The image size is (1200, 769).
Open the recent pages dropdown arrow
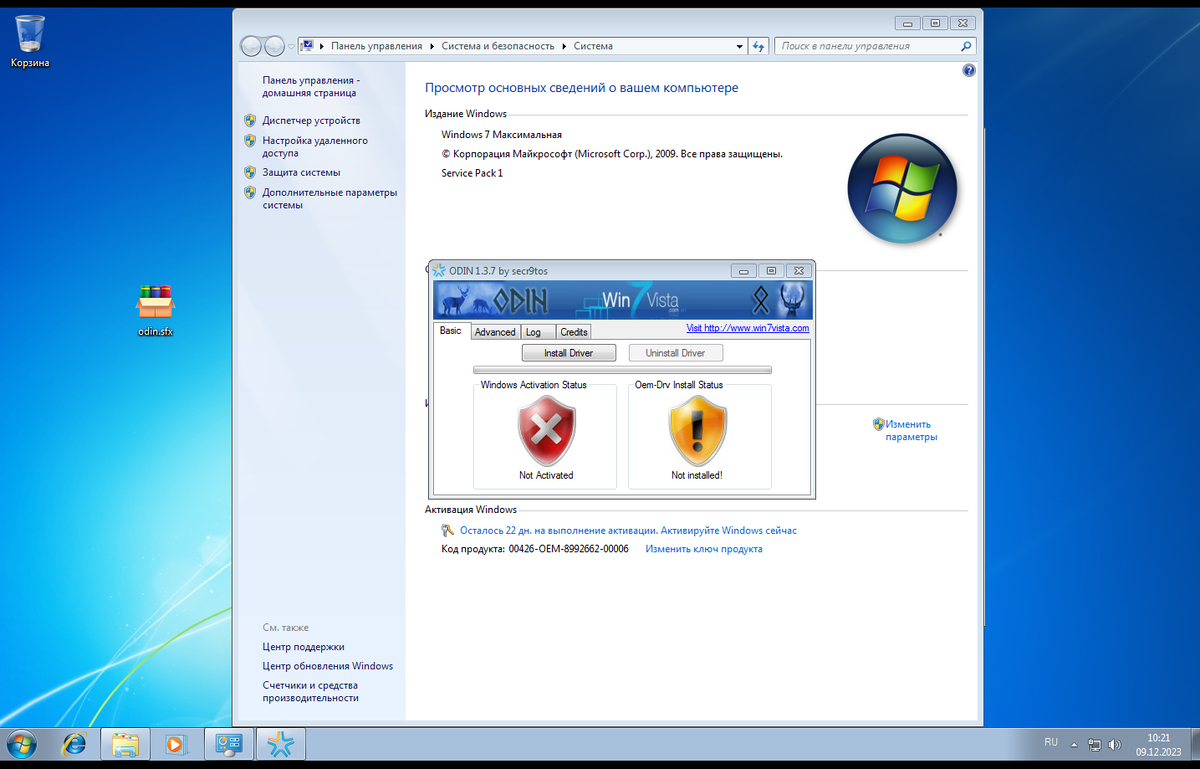click(291, 46)
